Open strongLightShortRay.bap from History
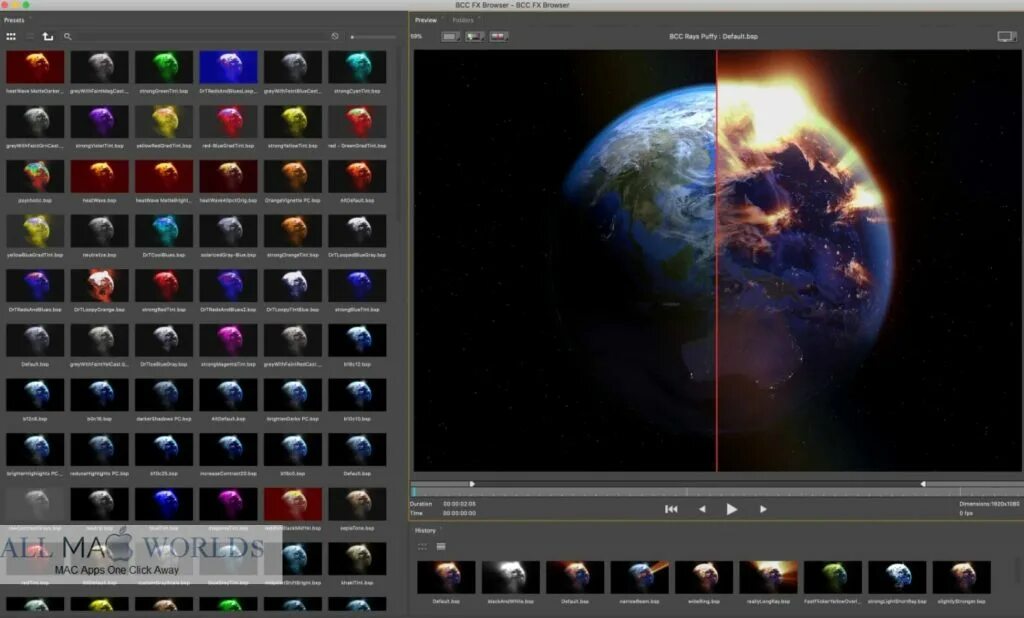The image size is (1024, 618). (x=897, y=577)
